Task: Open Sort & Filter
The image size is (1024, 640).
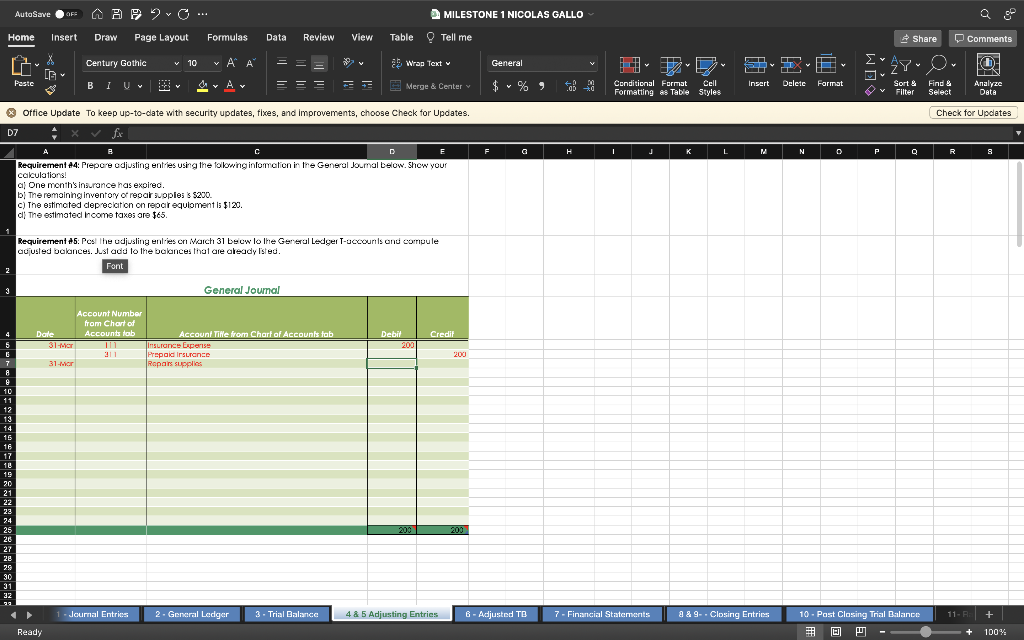Action: (904, 76)
